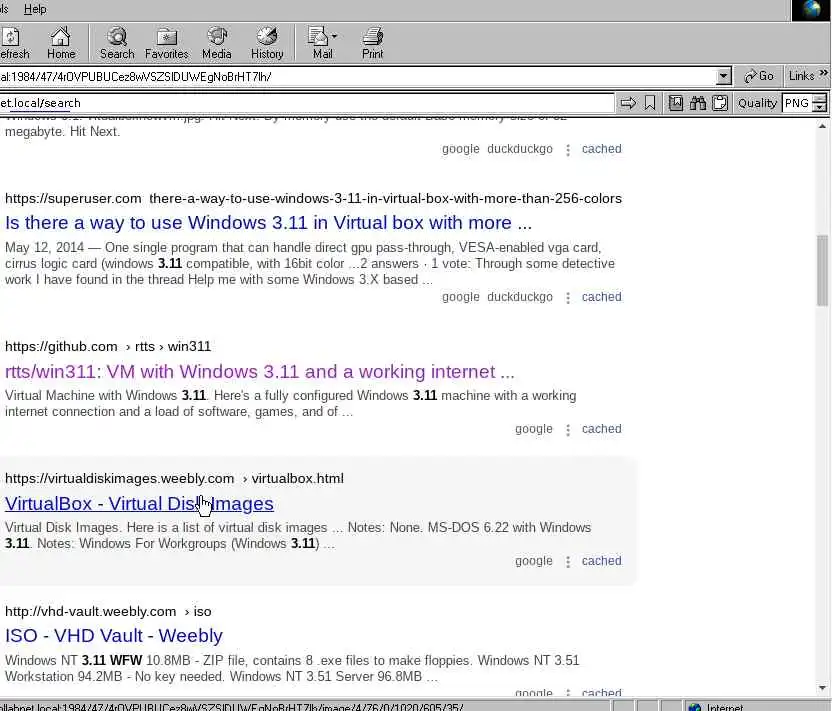Click the vertical scrollbar thumb
This screenshot has height=711, width=832.
[822, 270]
